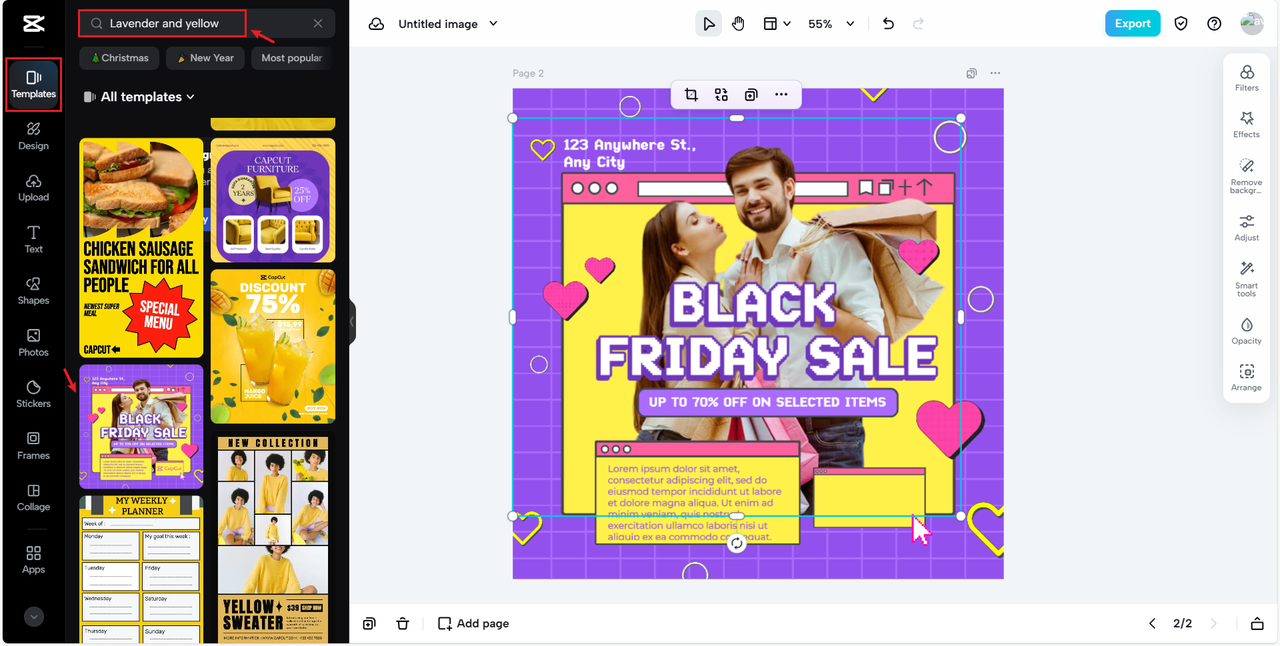Click the duplicate icon in floating toolbar

[x=751, y=95]
